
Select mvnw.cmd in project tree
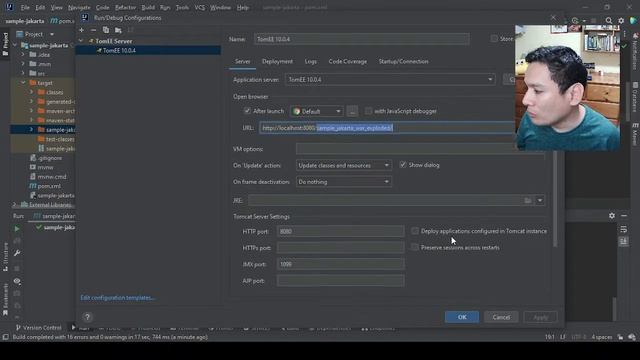(x=51, y=177)
